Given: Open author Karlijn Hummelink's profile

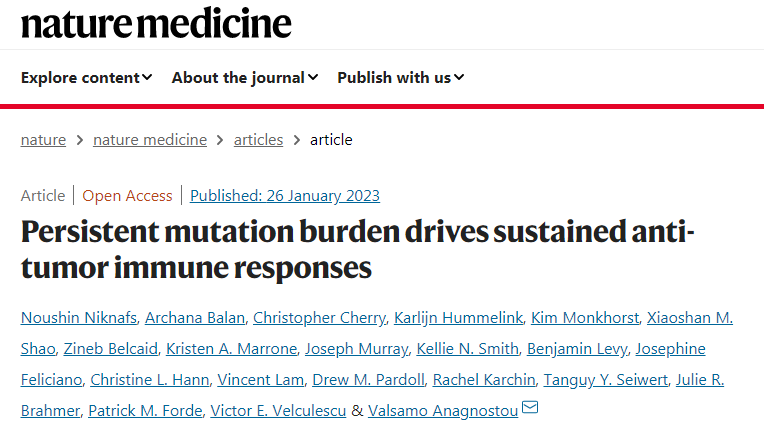Looking at the screenshot, I should click(x=456, y=319).
